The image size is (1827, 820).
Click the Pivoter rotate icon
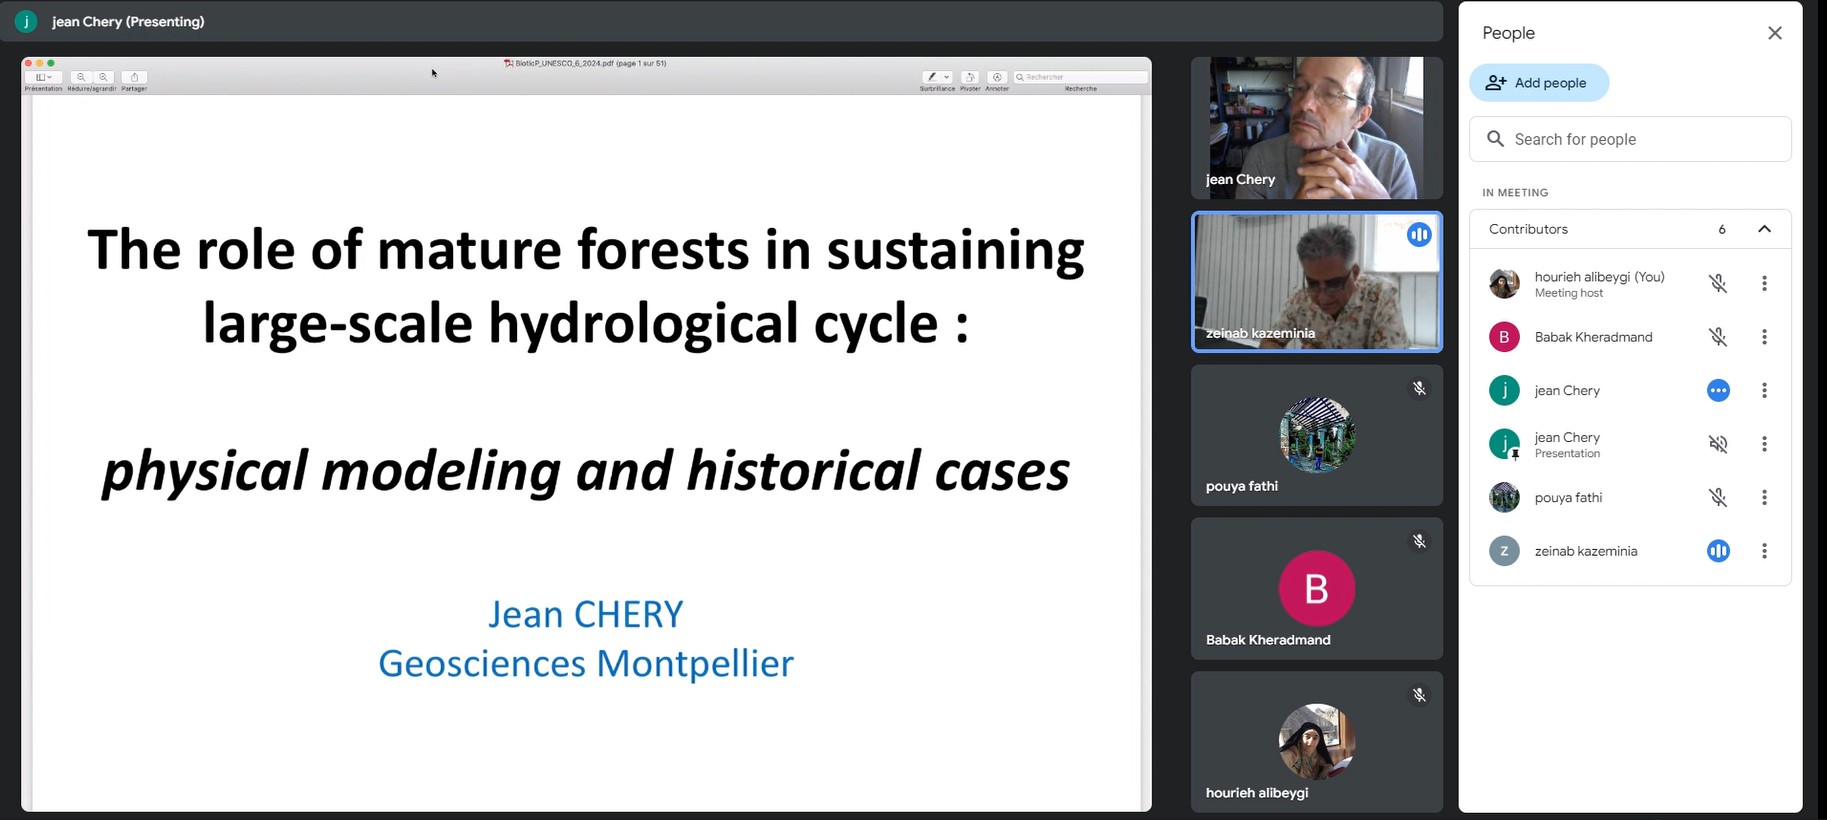[x=969, y=77]
